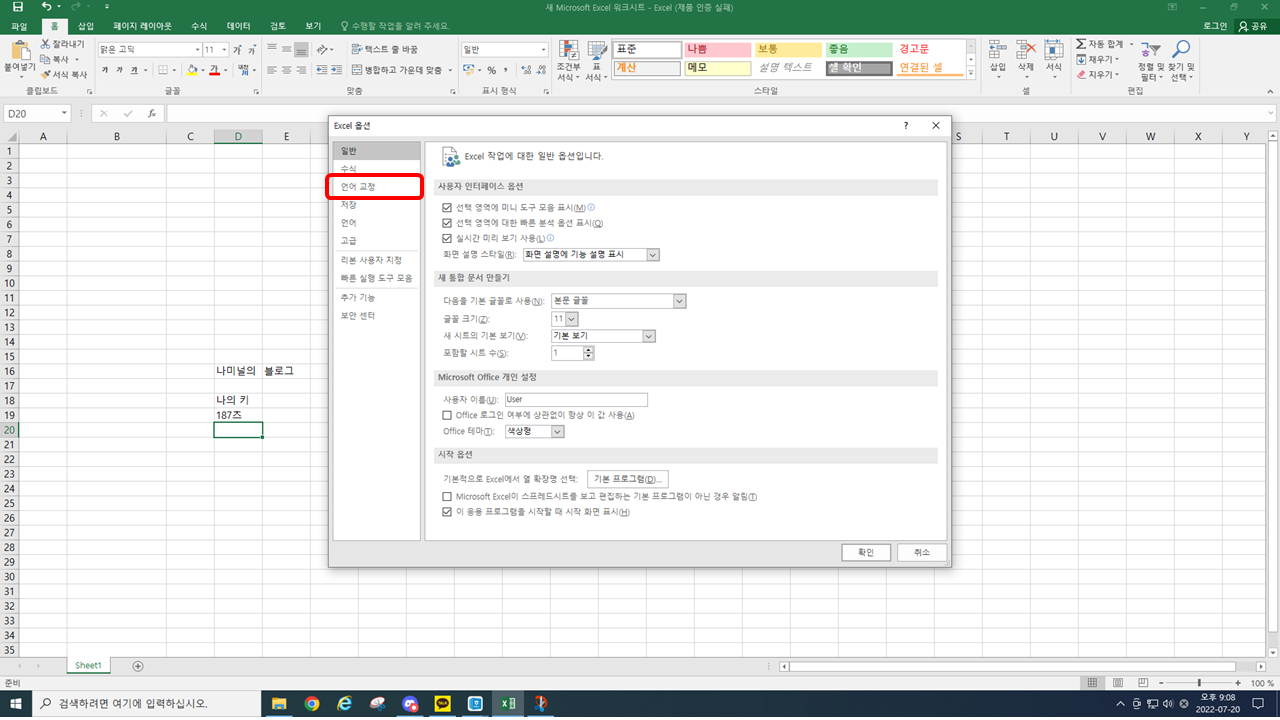
Task: Apply the Bad (나쁨) cell style swatch
Action: [718, 49]
